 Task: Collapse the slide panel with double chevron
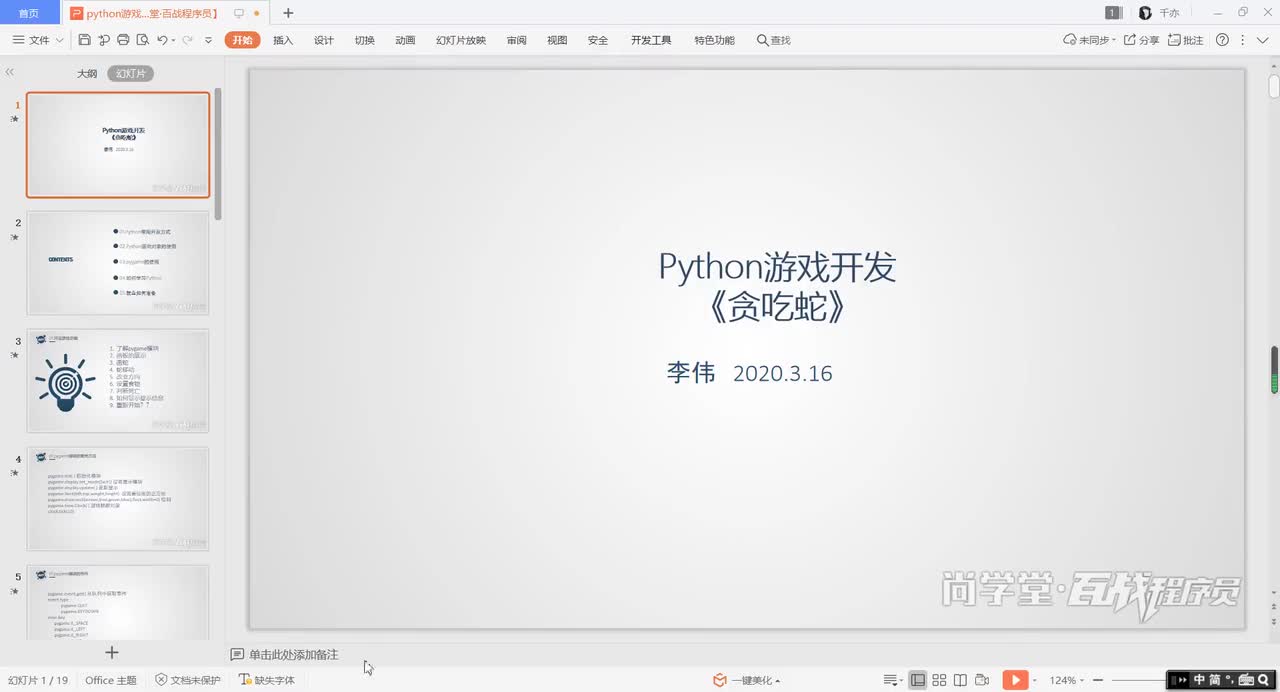point(10,72)
